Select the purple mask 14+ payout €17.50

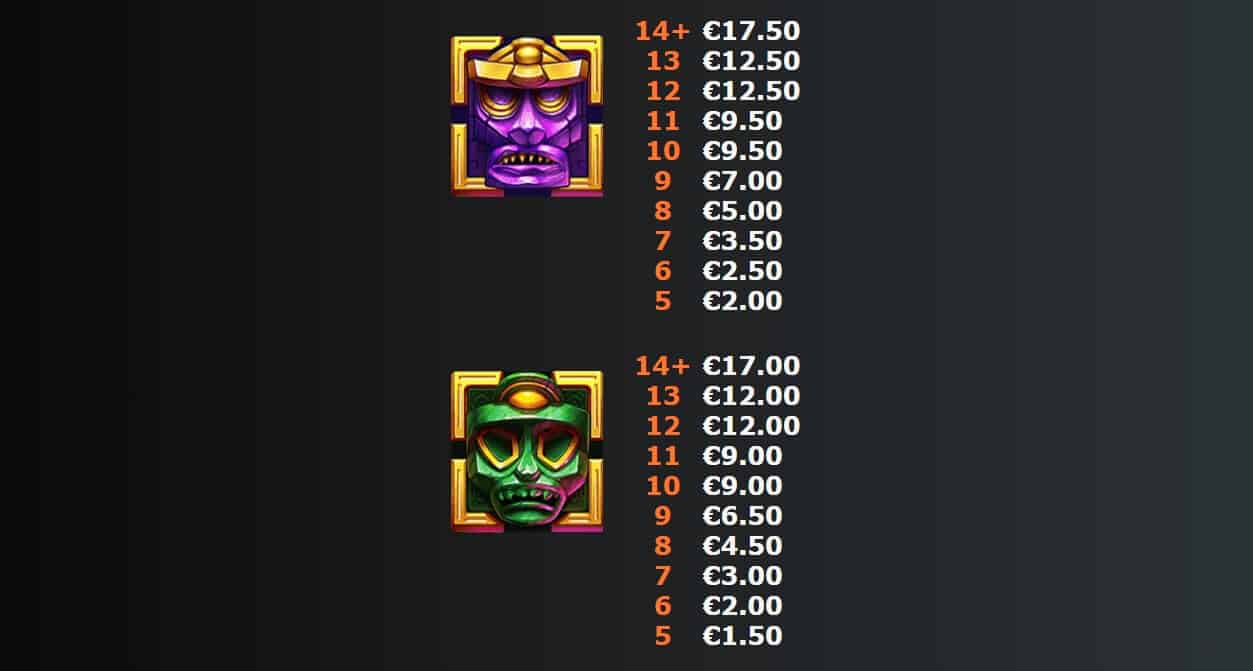click(x=751, y=31)
